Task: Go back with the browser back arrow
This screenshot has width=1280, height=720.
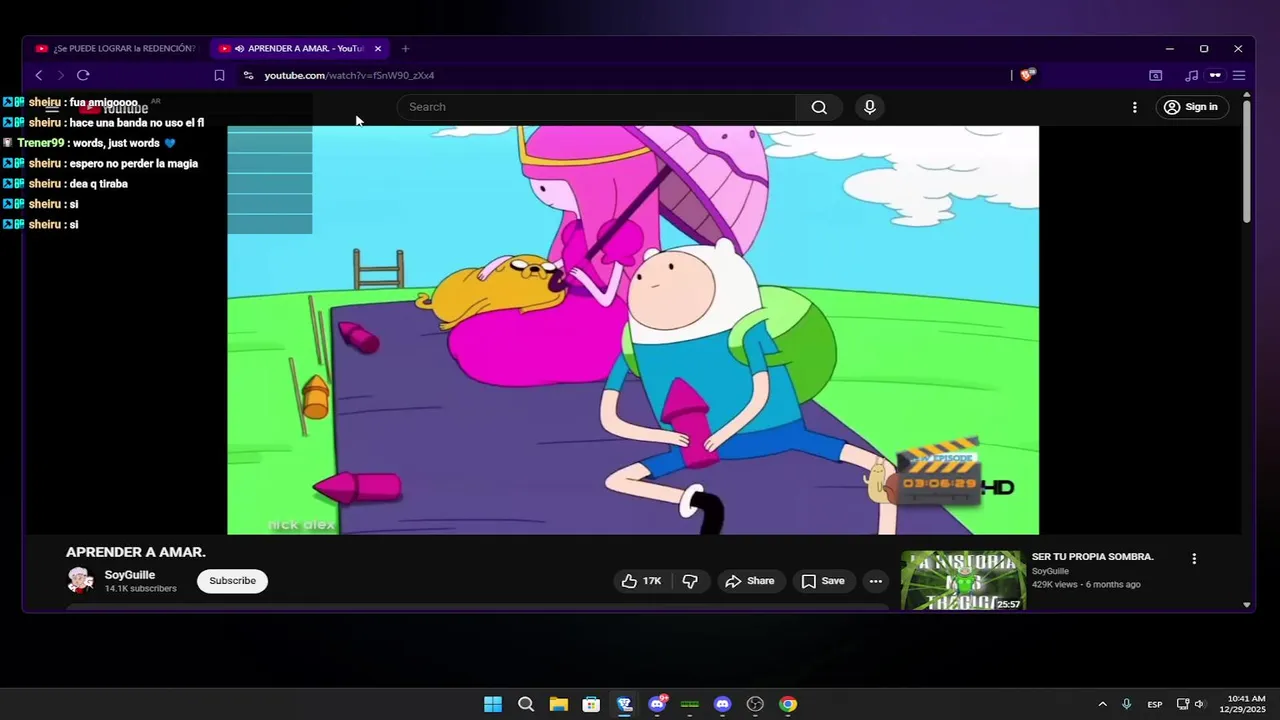Action: click(39, 75)
